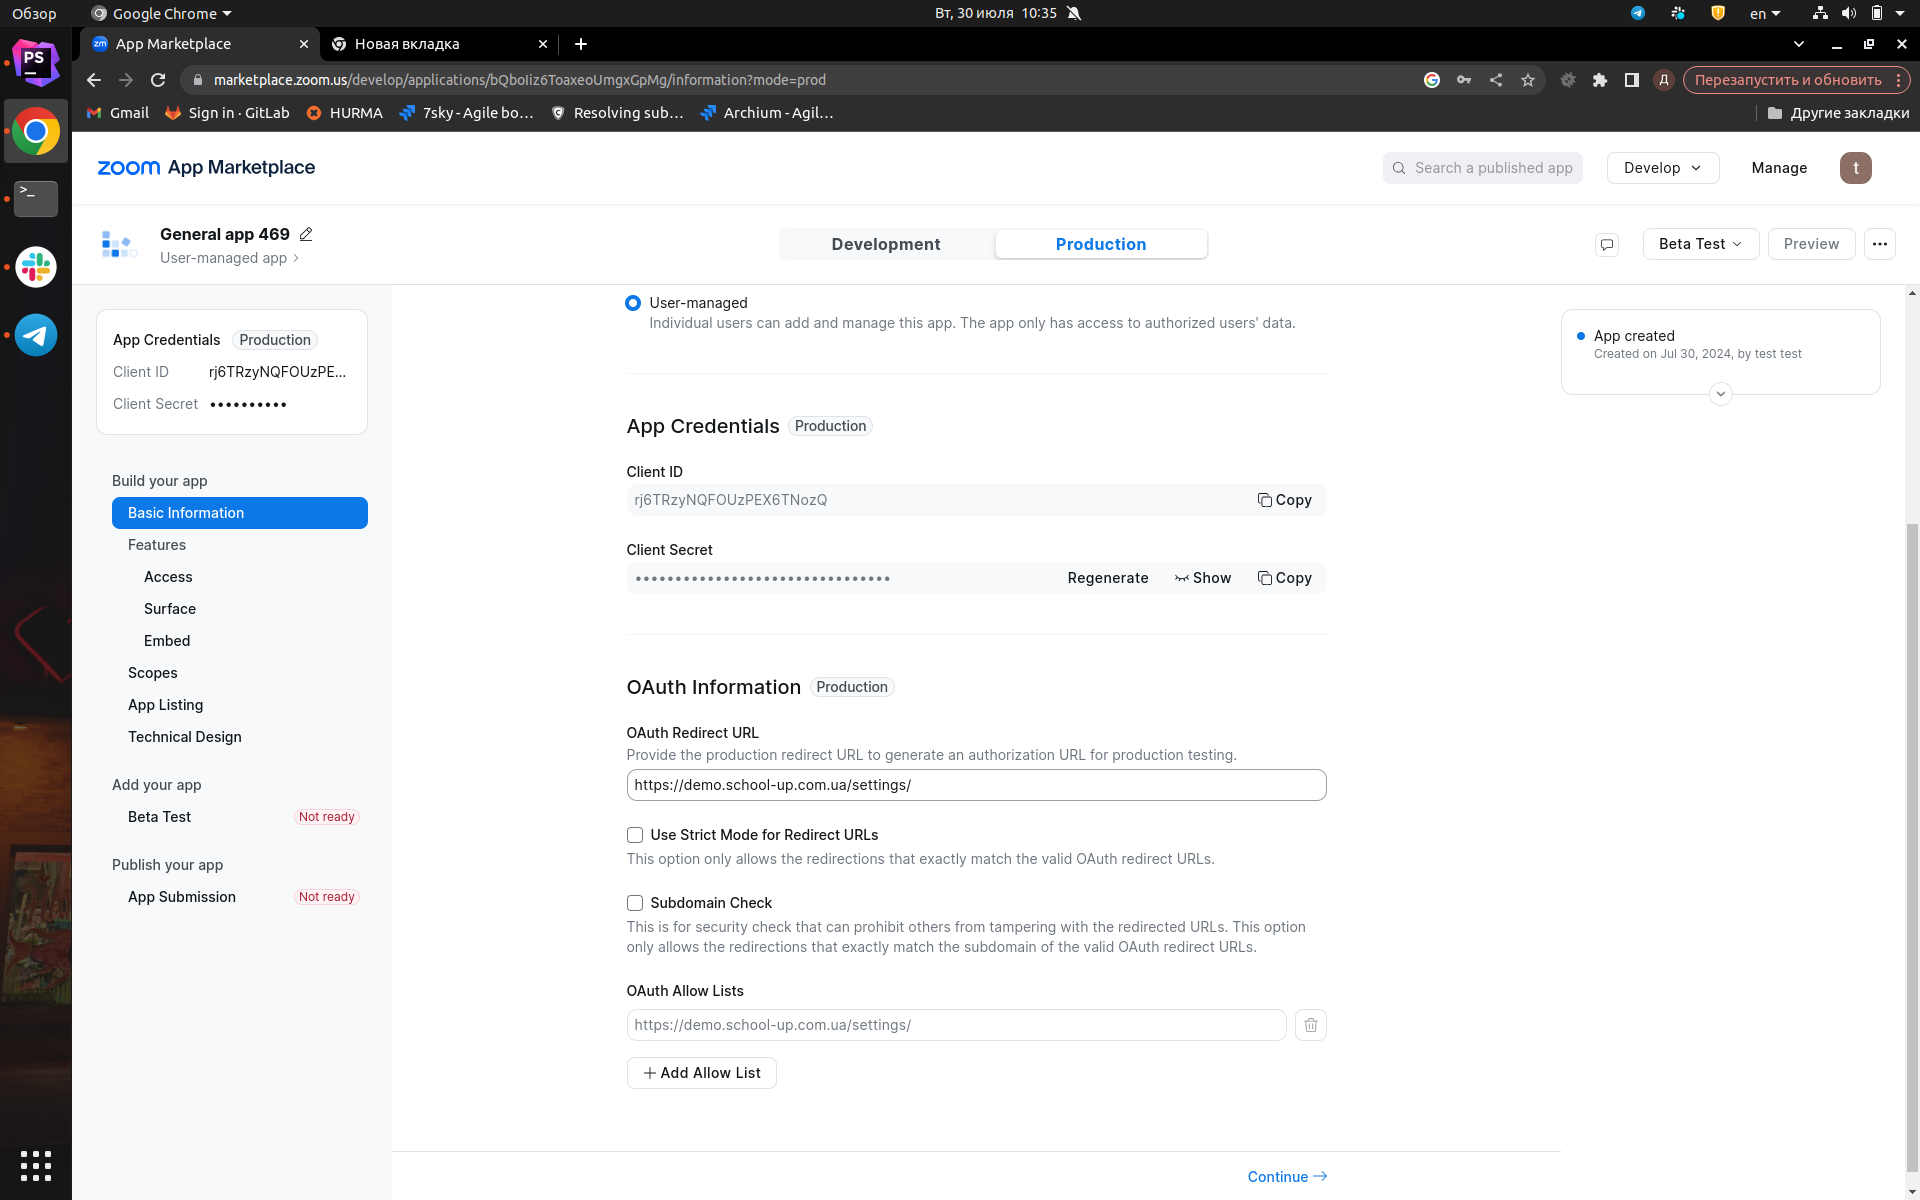This screenshot has height=1200, width=1920.
Task: Open Terminal from the dock
Action: (x=36, y=199)
